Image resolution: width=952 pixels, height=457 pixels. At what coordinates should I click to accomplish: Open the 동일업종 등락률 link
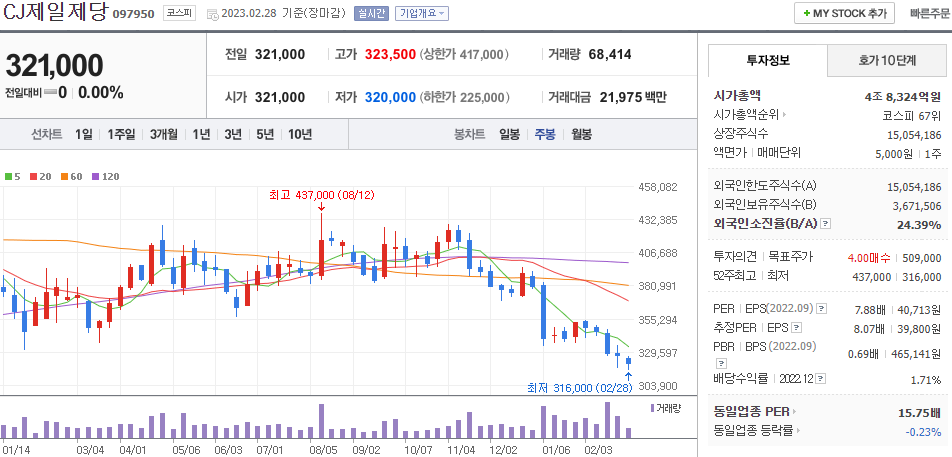[753, 431]
